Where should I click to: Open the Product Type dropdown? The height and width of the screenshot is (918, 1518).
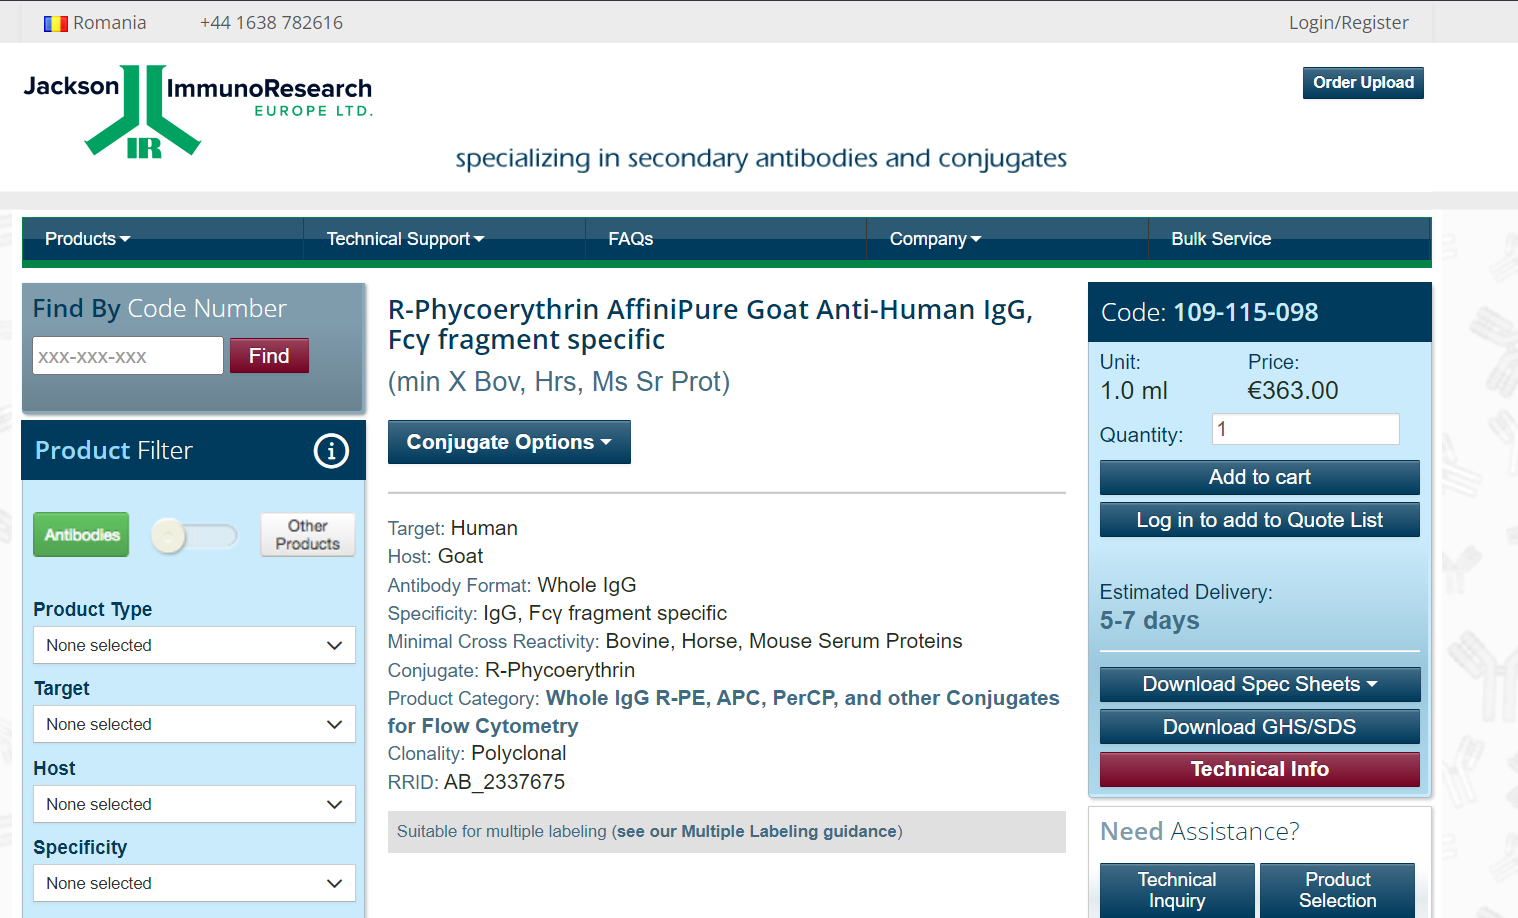point(194,645)
